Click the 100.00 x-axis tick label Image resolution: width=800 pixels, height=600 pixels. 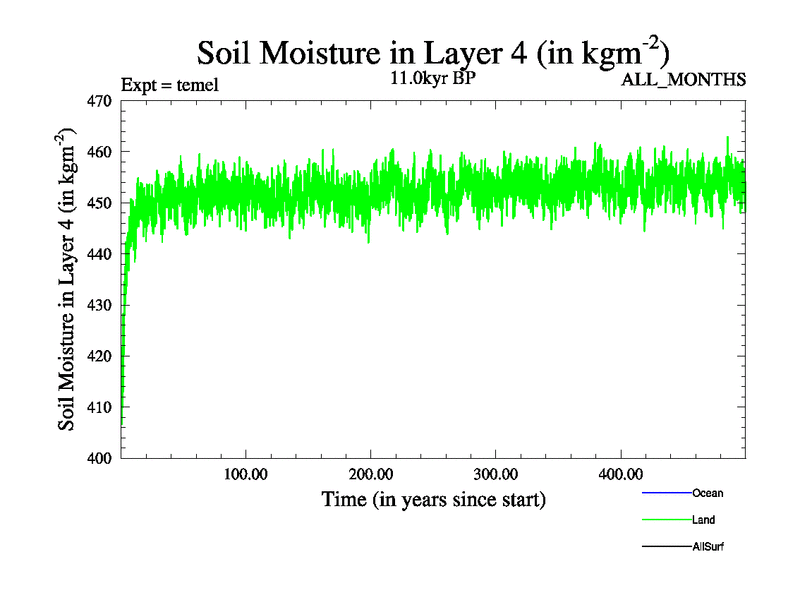click(245, 473)
